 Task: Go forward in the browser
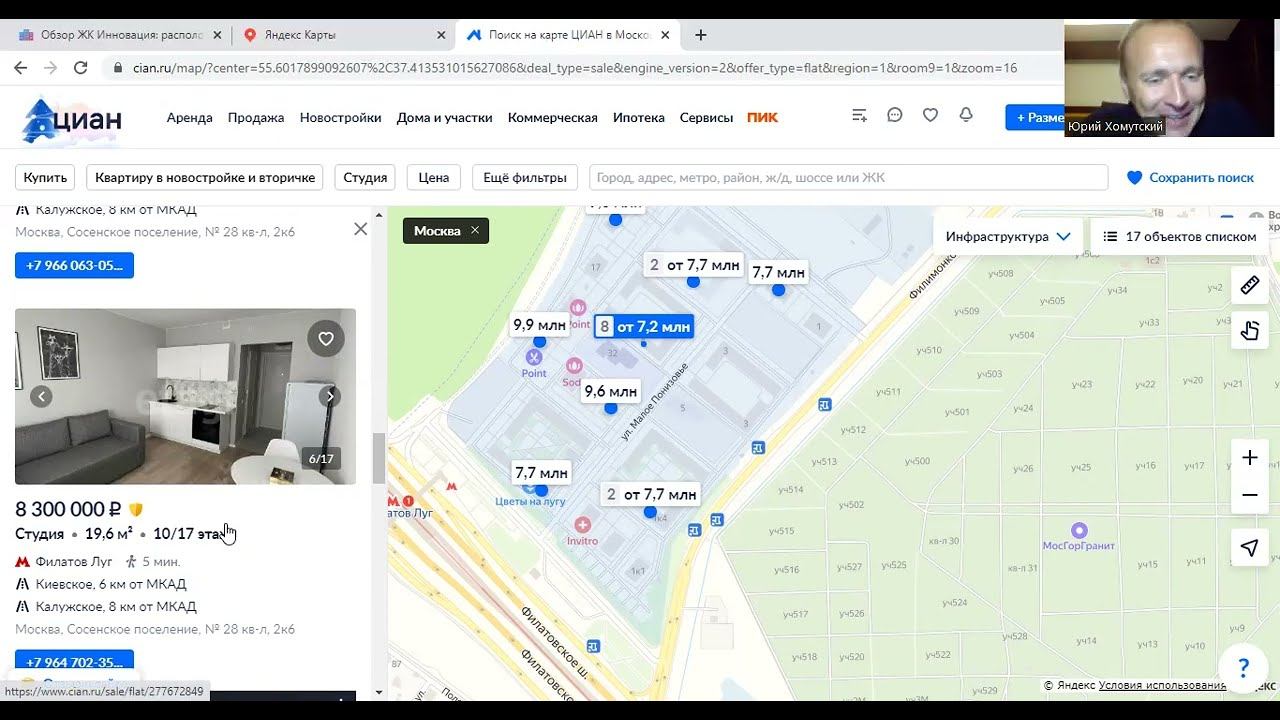point(50,68)
